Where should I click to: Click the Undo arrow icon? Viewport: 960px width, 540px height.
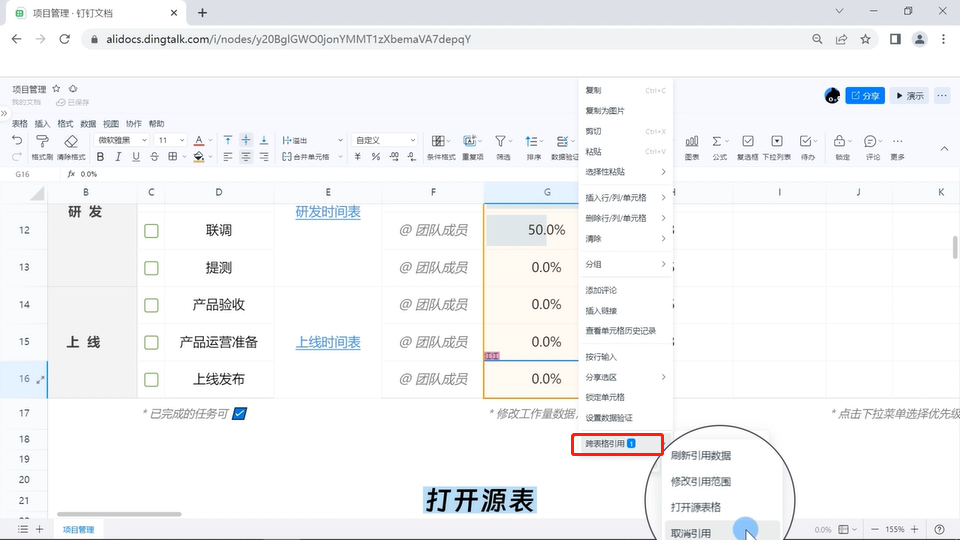tap(17, 141)
